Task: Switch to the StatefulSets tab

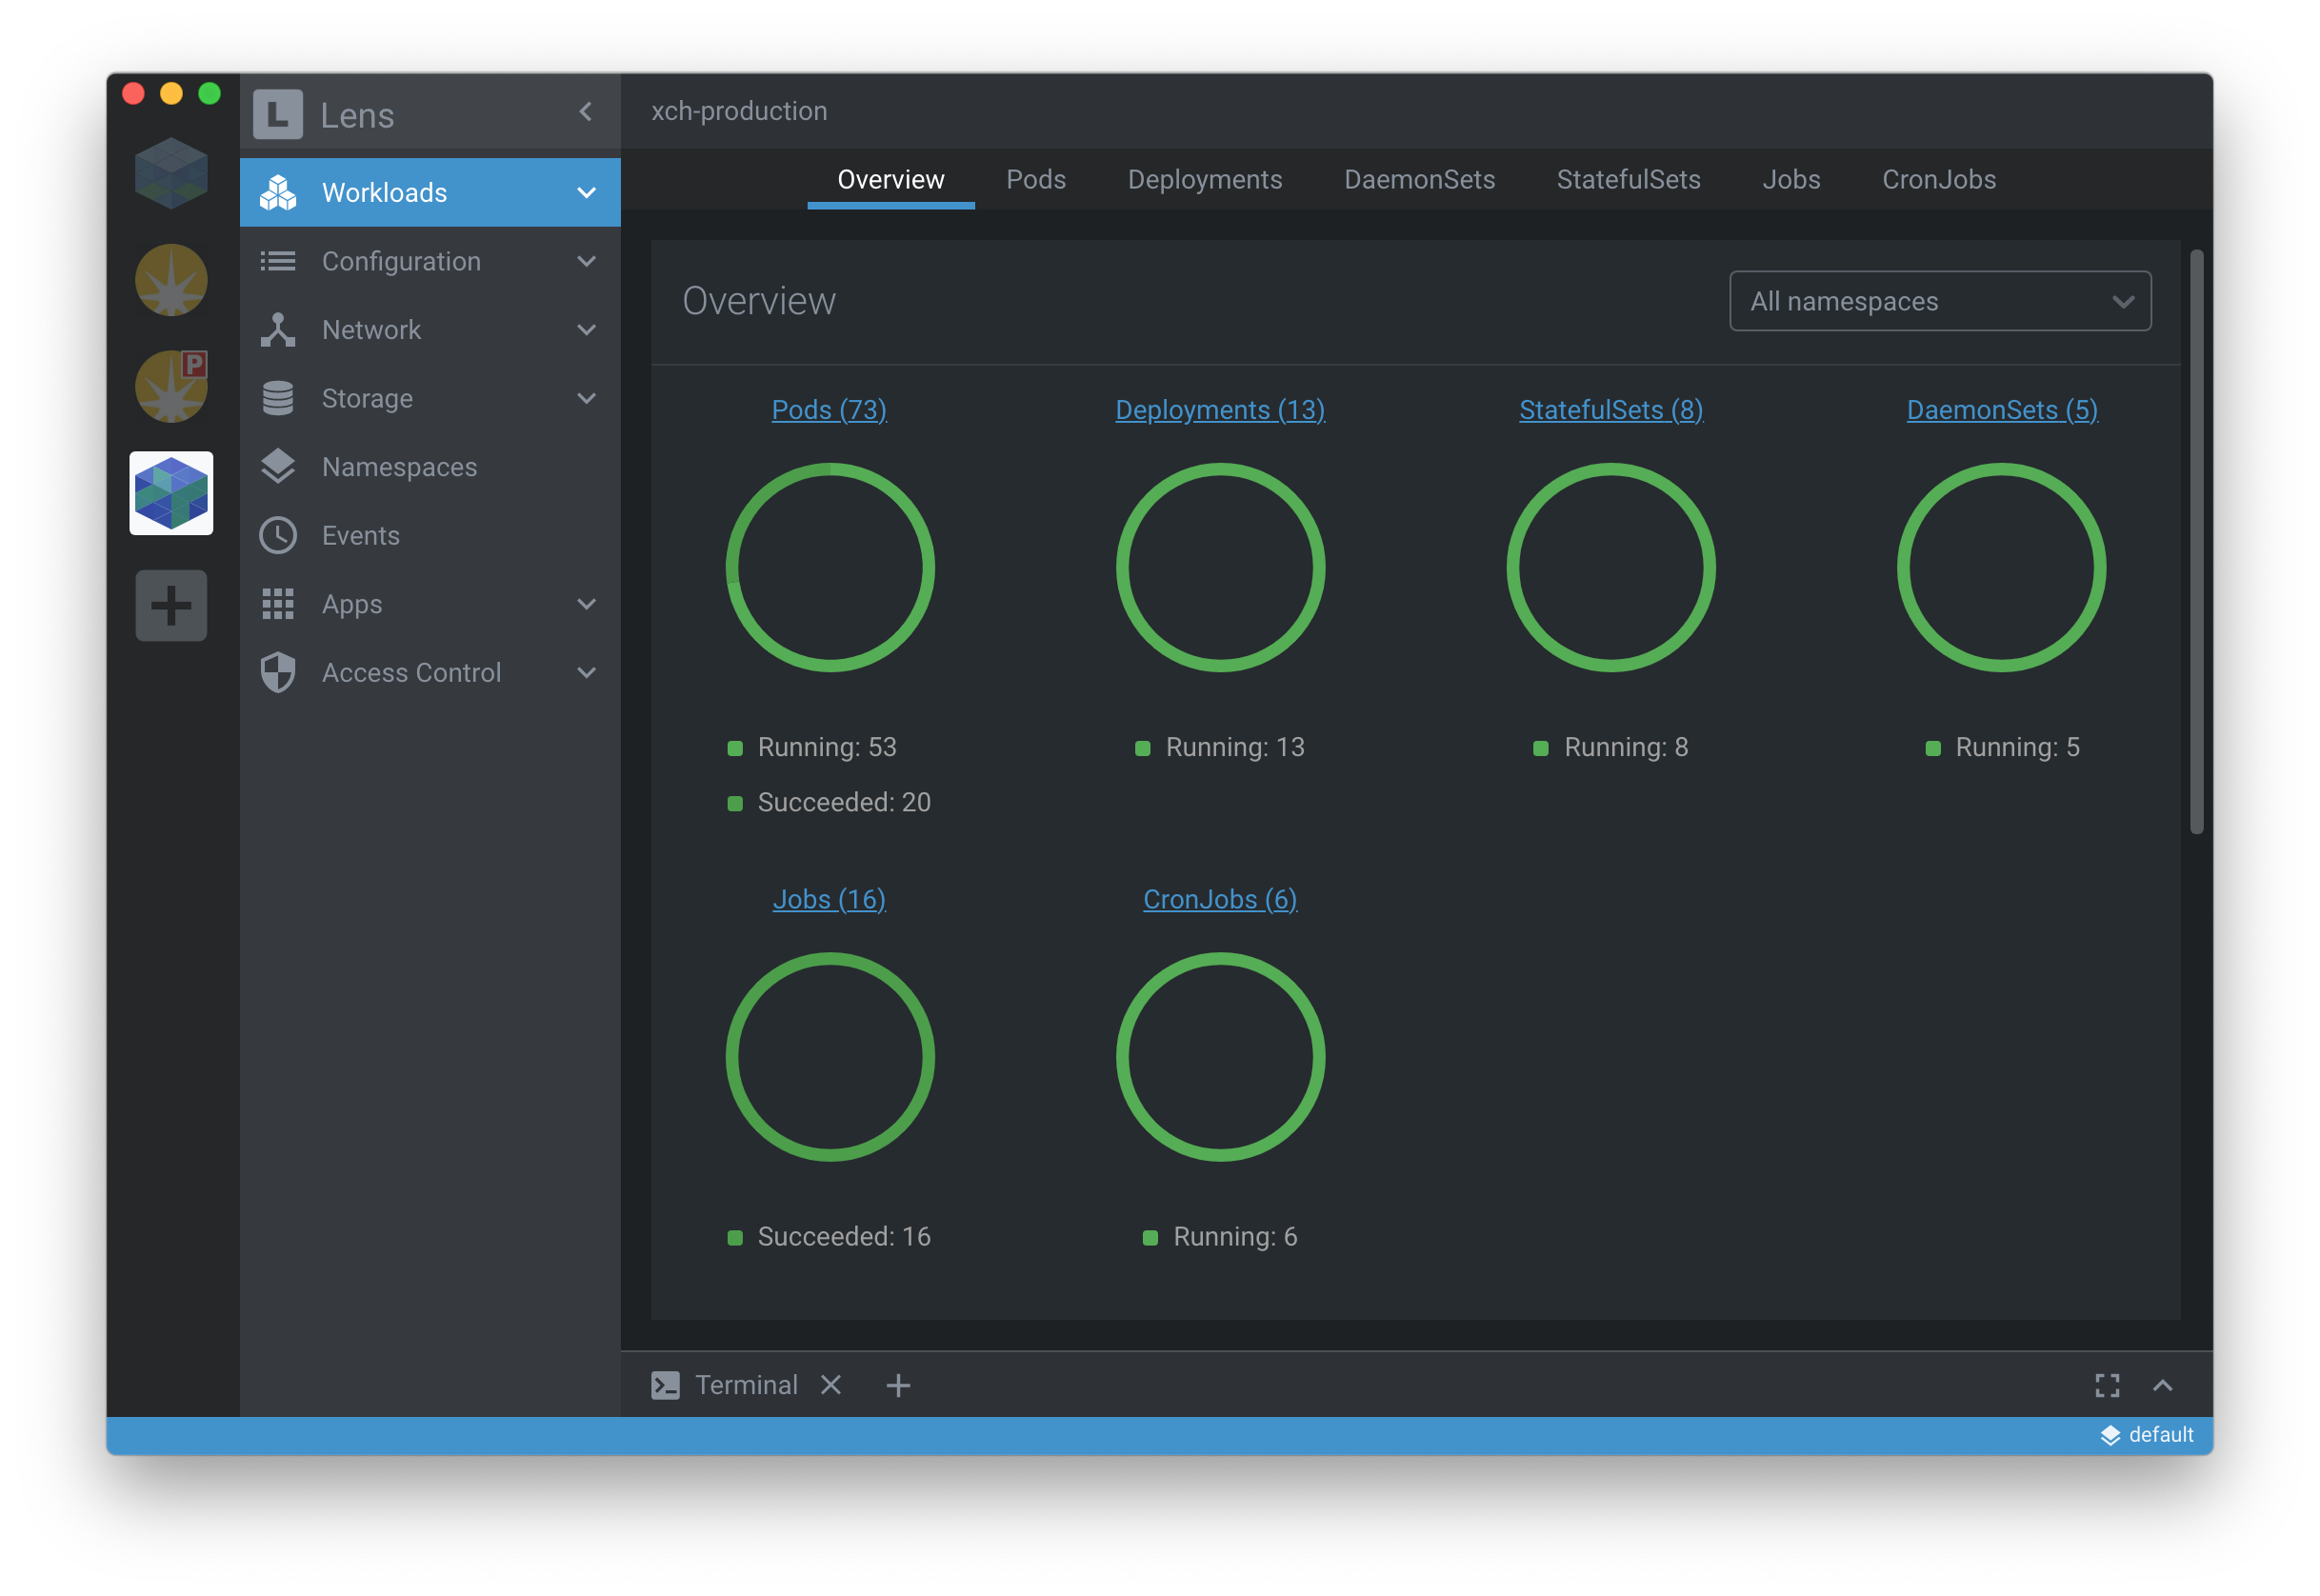Action: tap(1628, 180)
